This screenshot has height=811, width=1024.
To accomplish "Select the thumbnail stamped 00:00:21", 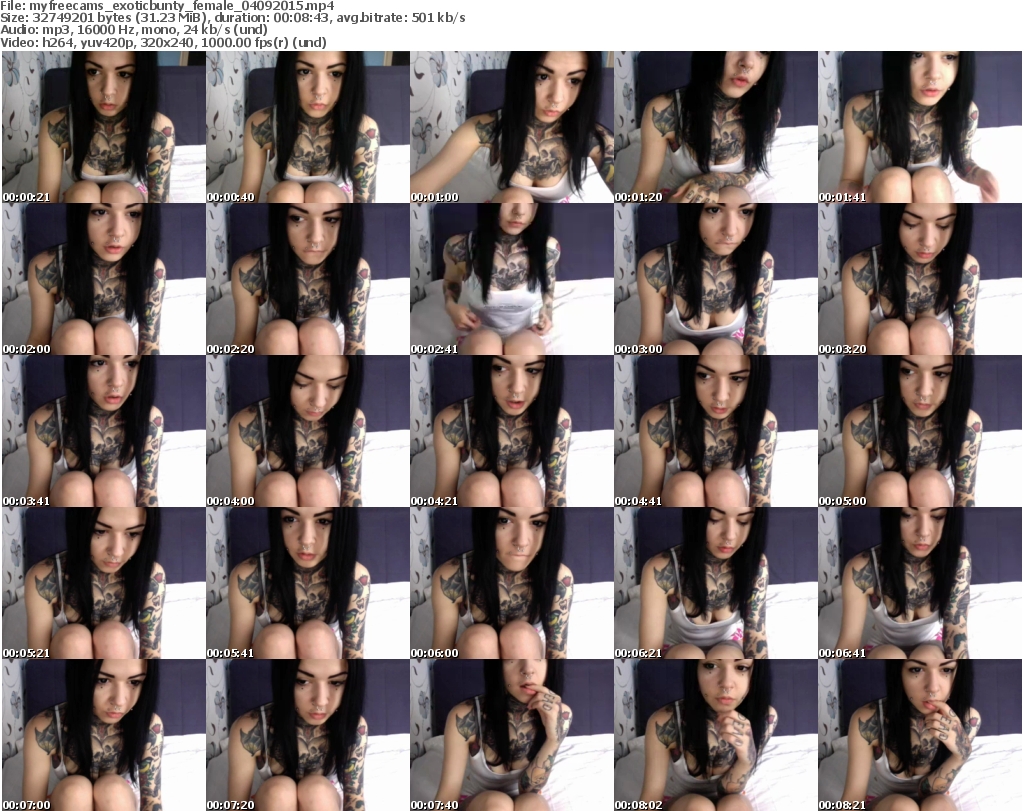I will (x=104, y=127).
